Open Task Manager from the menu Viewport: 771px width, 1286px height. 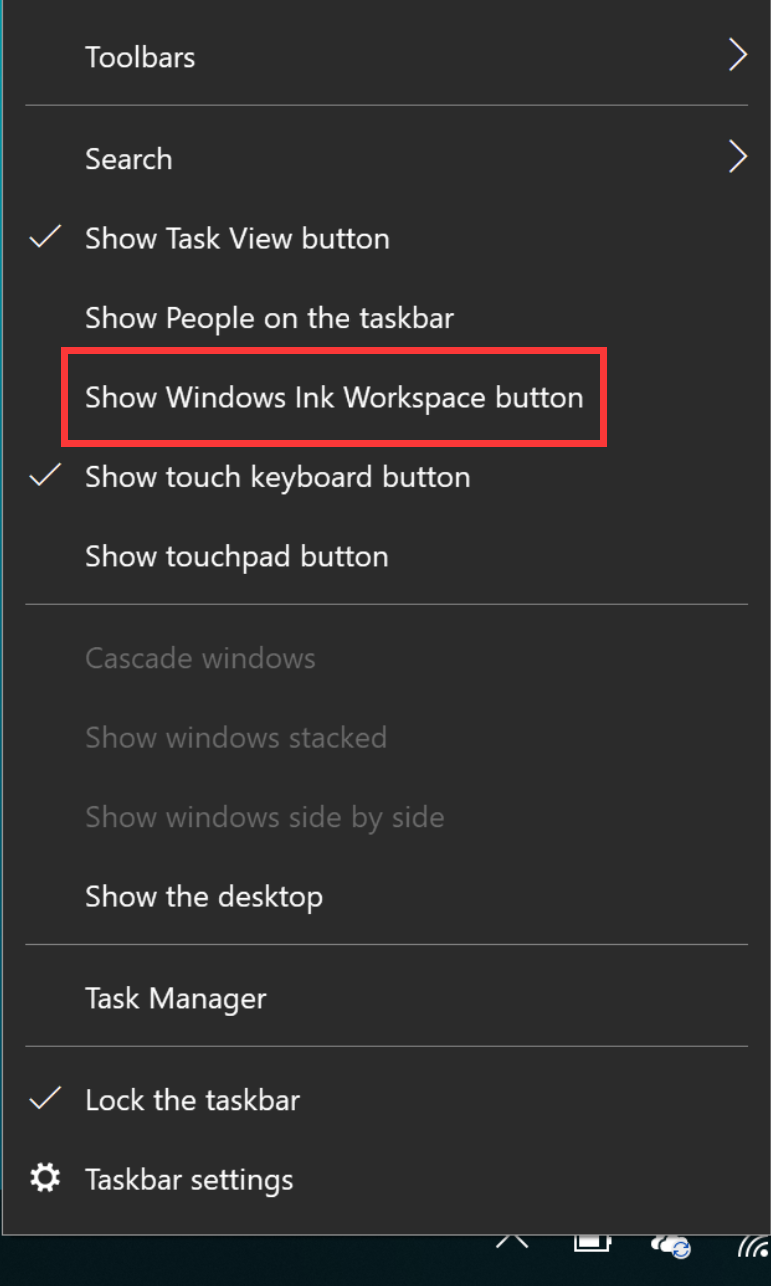pos(176,997)
